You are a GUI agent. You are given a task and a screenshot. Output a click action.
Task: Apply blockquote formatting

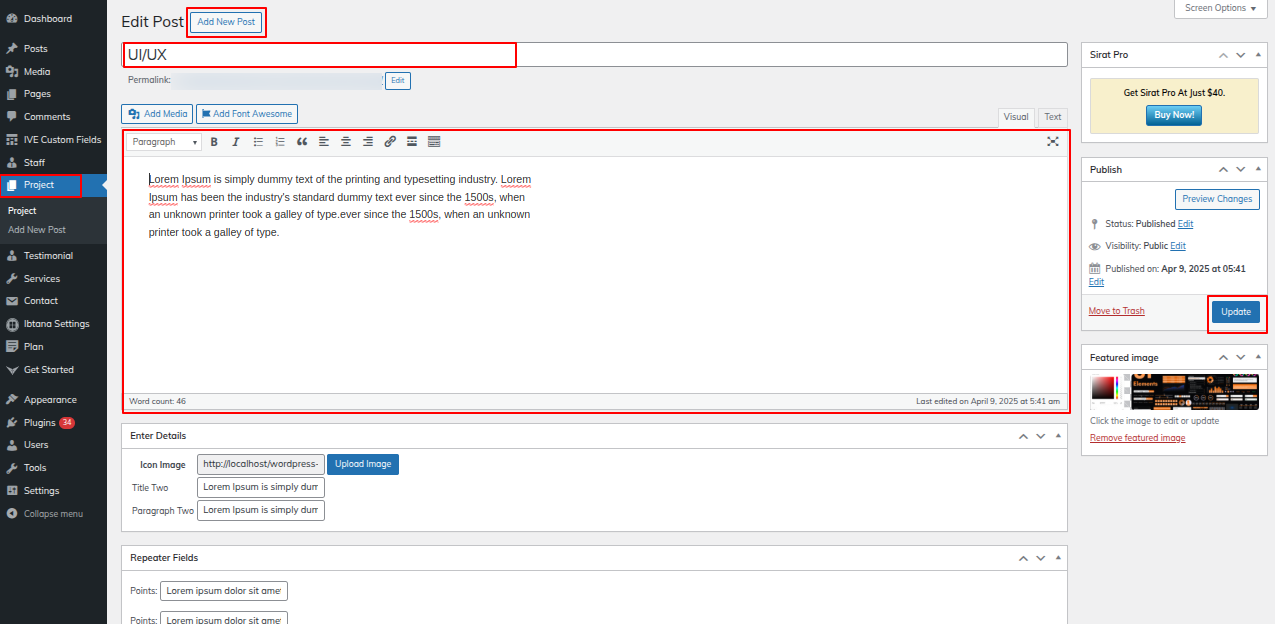[302, 142]
